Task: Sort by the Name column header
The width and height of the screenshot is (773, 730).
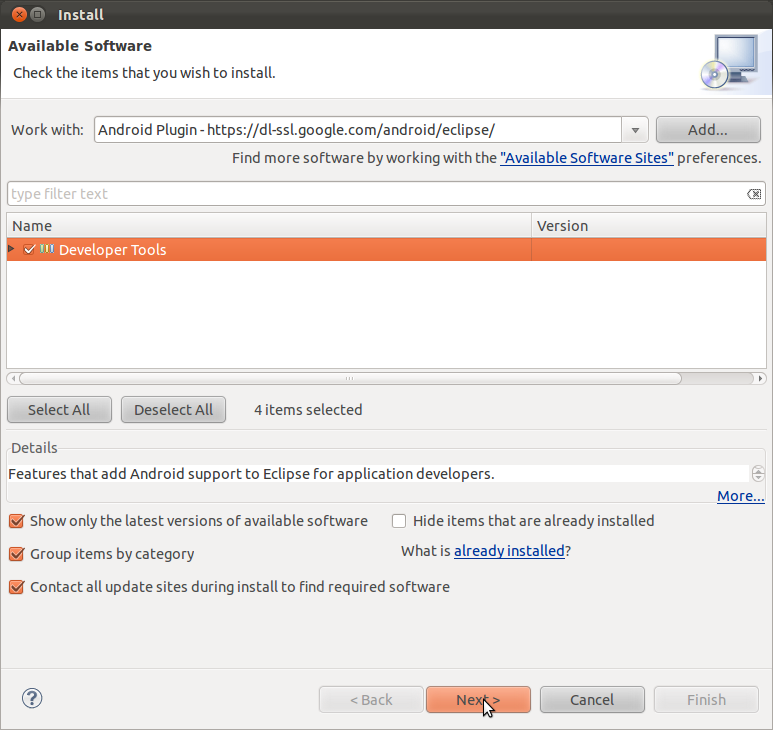Action: 269,226
